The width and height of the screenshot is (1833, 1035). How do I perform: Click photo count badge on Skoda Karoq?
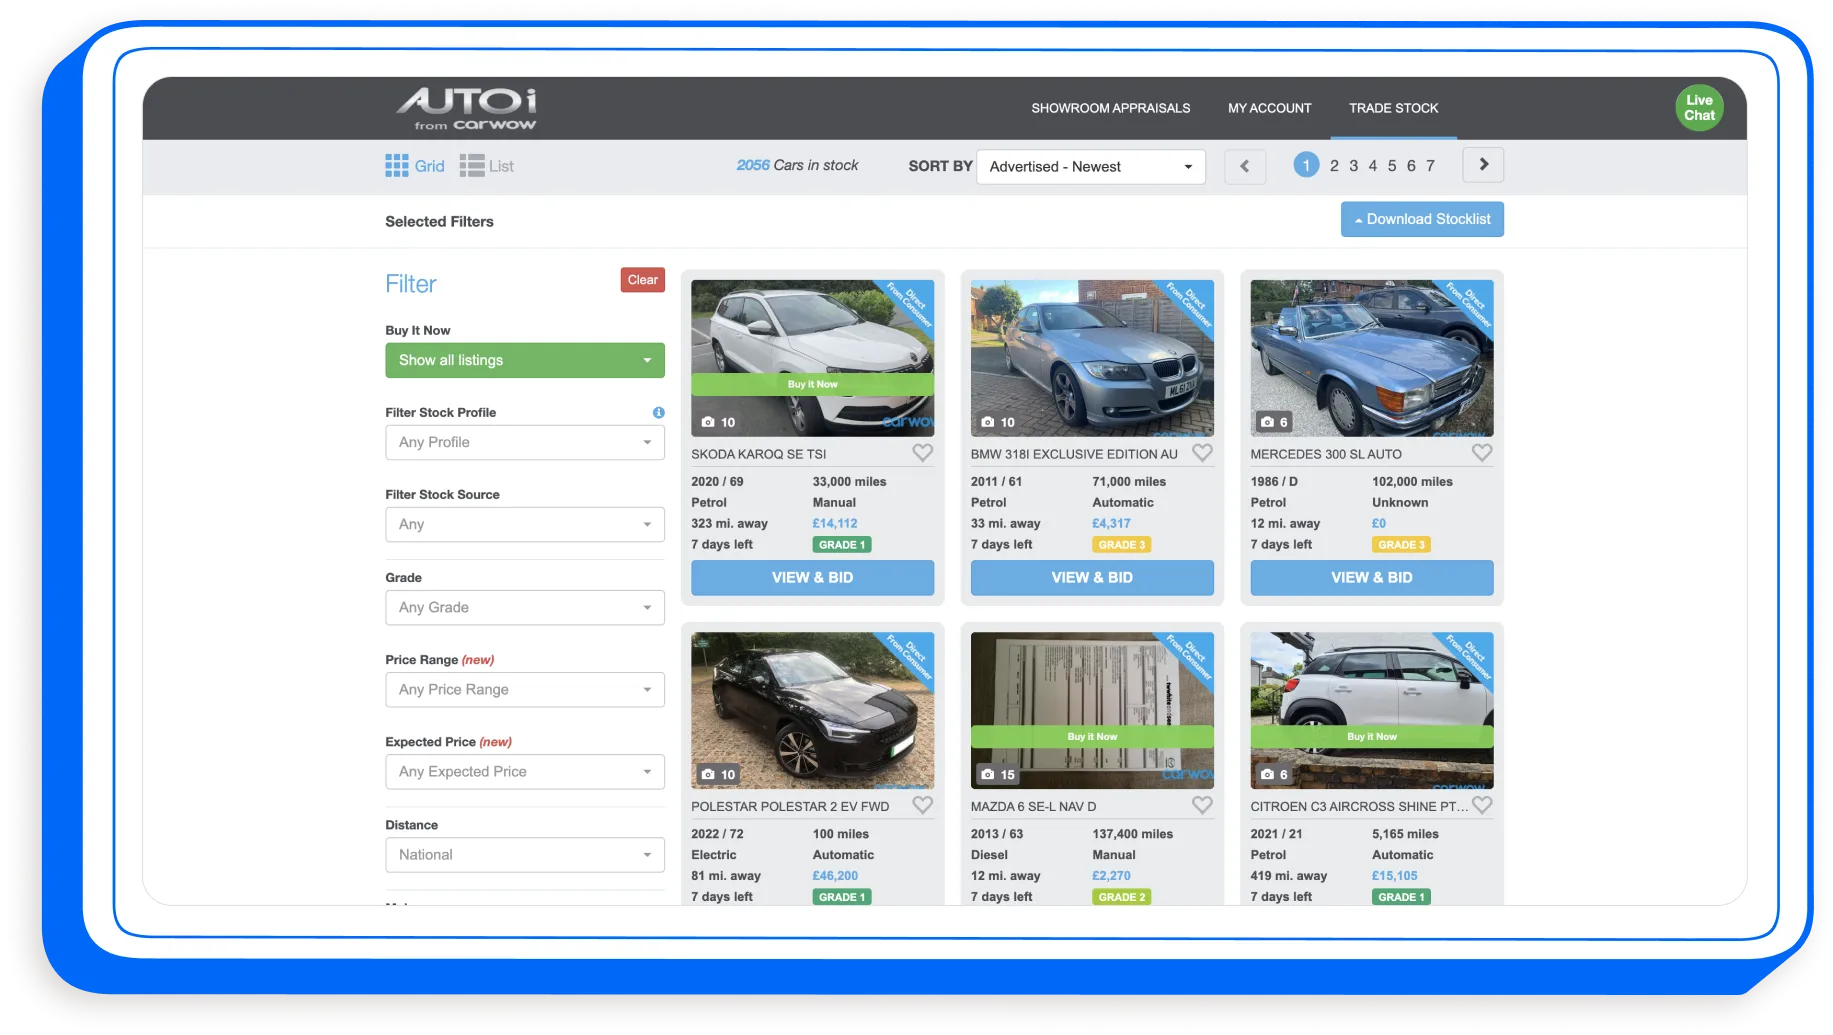(x=718, y=422)
